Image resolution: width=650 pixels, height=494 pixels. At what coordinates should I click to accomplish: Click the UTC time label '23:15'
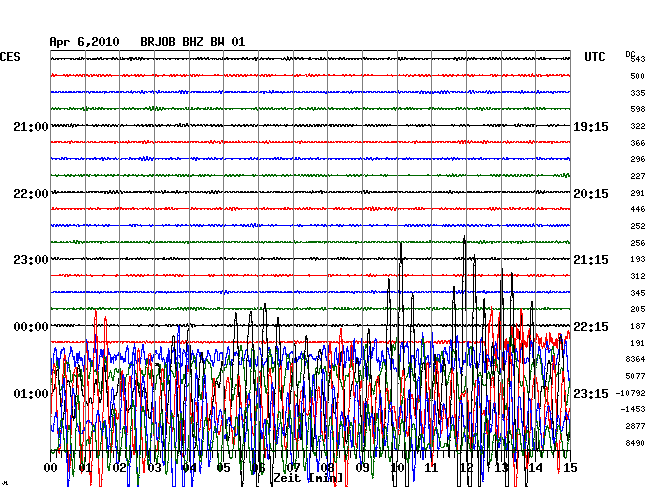pyautogui.click(x=591, y=393)
